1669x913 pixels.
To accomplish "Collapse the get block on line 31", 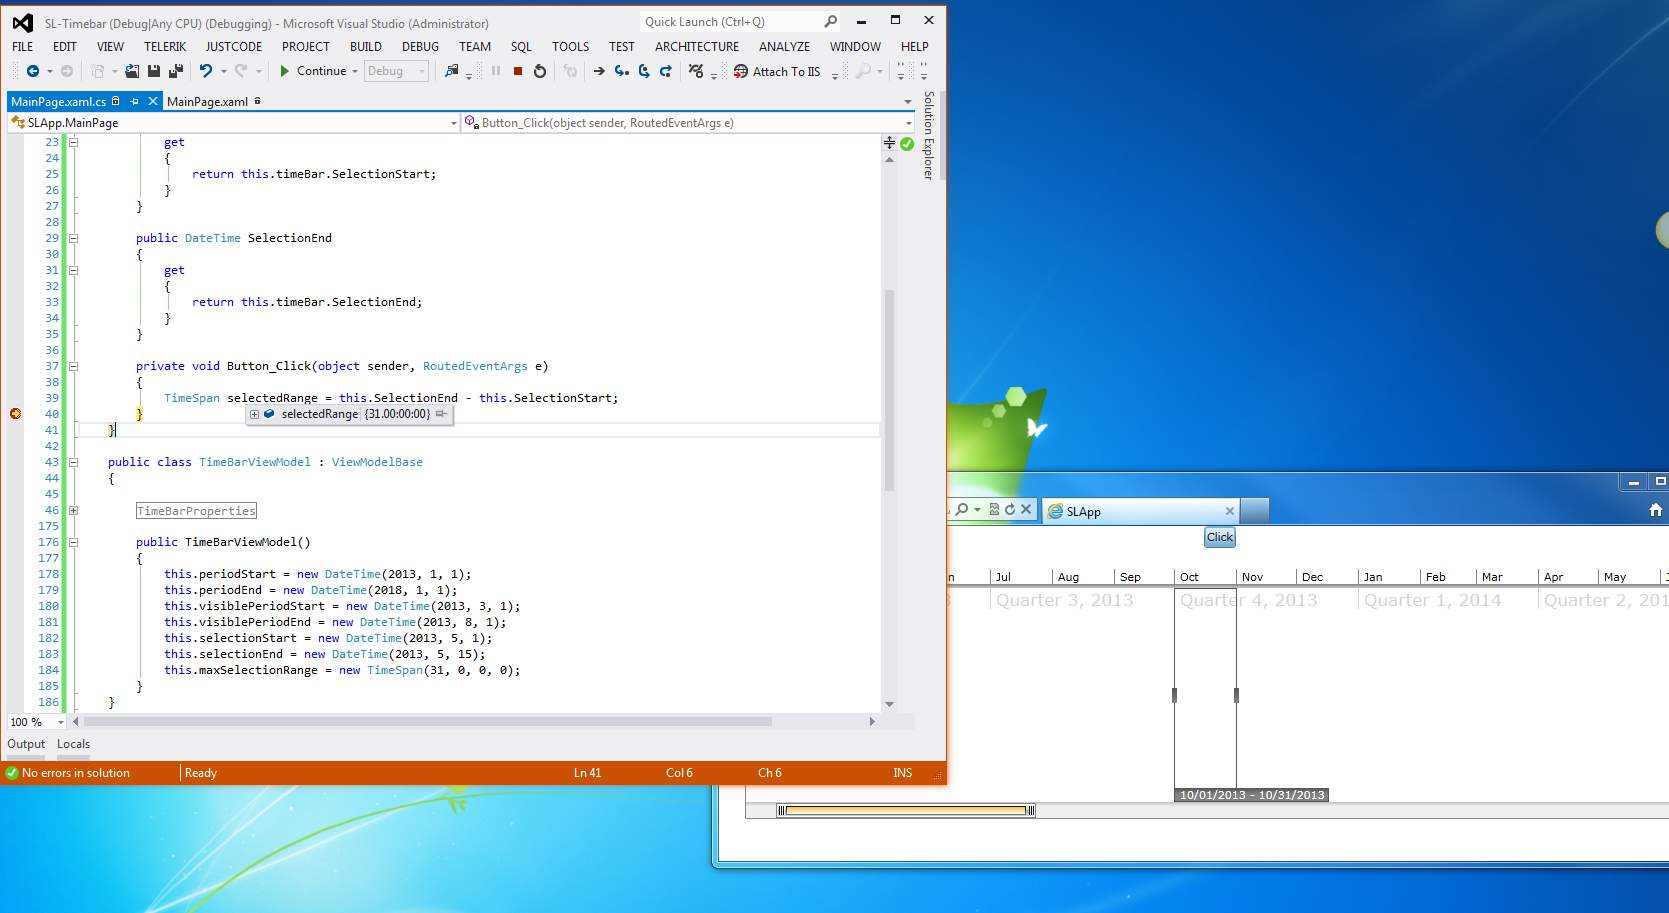I will click(x=73, y=270).
